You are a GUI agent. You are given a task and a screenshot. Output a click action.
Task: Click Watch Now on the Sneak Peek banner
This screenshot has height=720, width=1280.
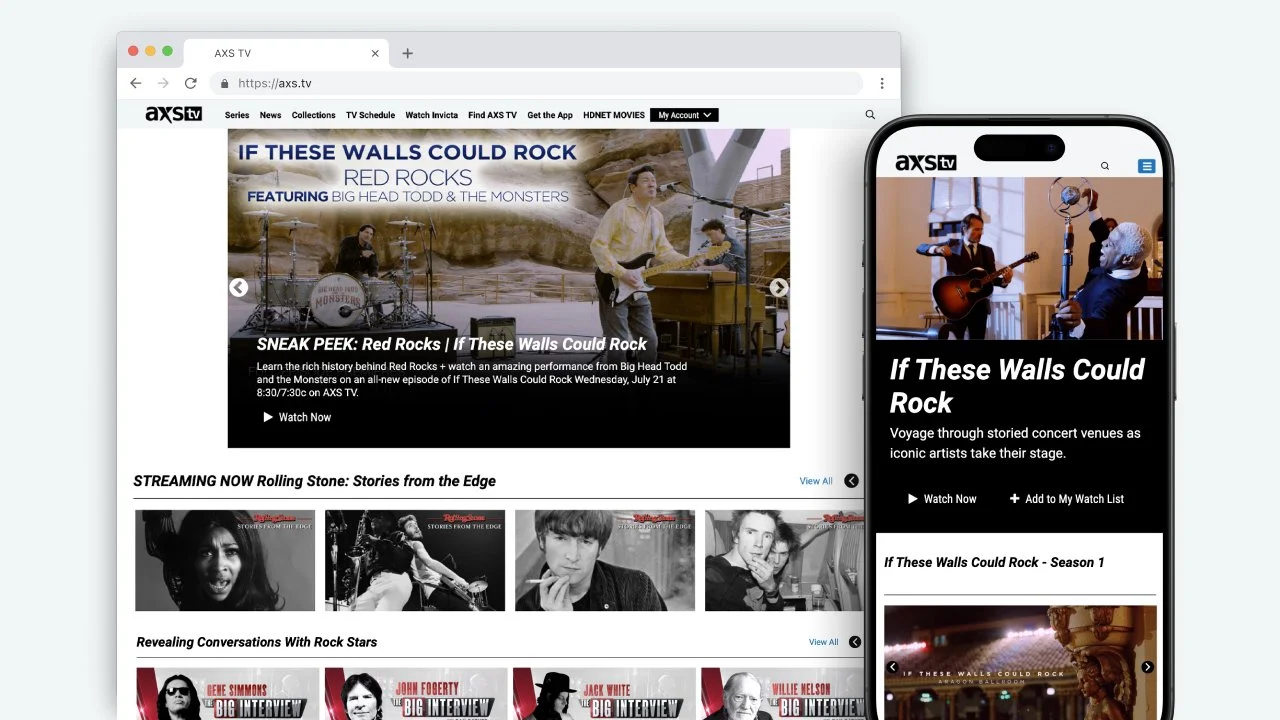(x=297, y=417)
